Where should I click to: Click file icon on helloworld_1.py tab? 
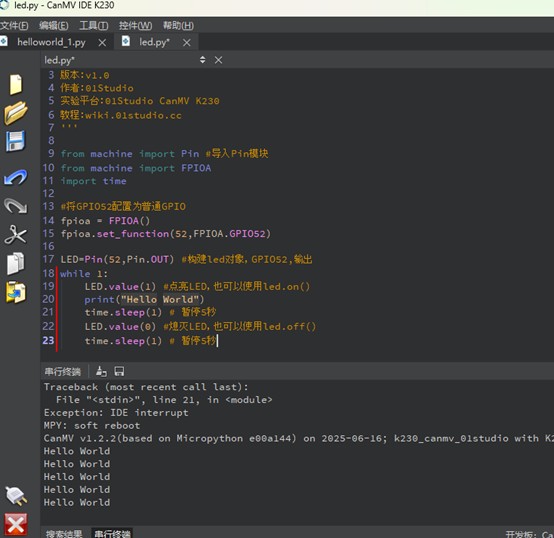point(4,41)
